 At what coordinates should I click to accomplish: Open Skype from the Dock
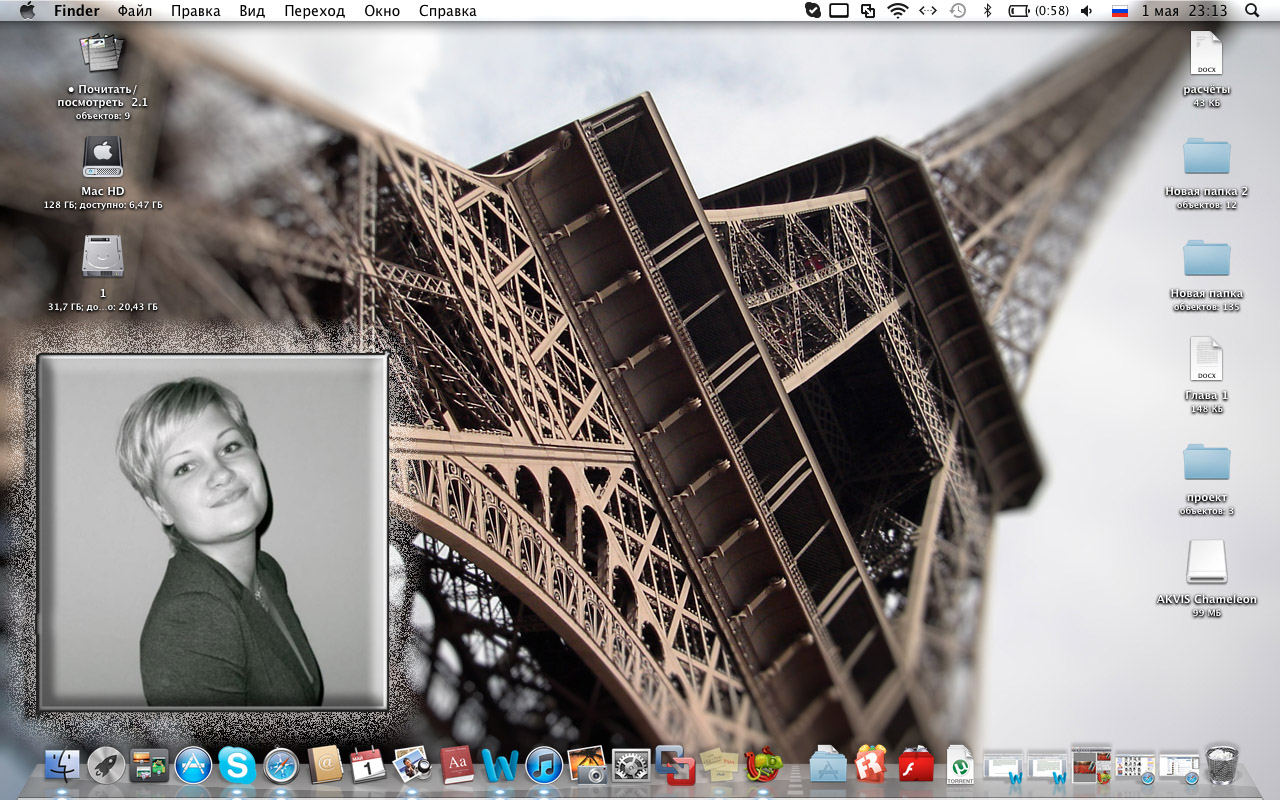(x=237, y=766)
